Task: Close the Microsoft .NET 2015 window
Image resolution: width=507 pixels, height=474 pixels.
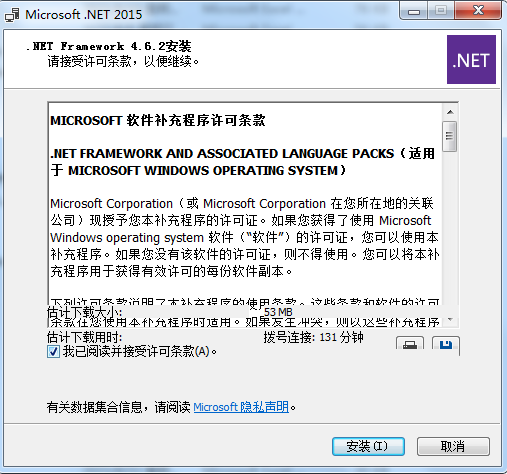Action: (x=479, y=11)
